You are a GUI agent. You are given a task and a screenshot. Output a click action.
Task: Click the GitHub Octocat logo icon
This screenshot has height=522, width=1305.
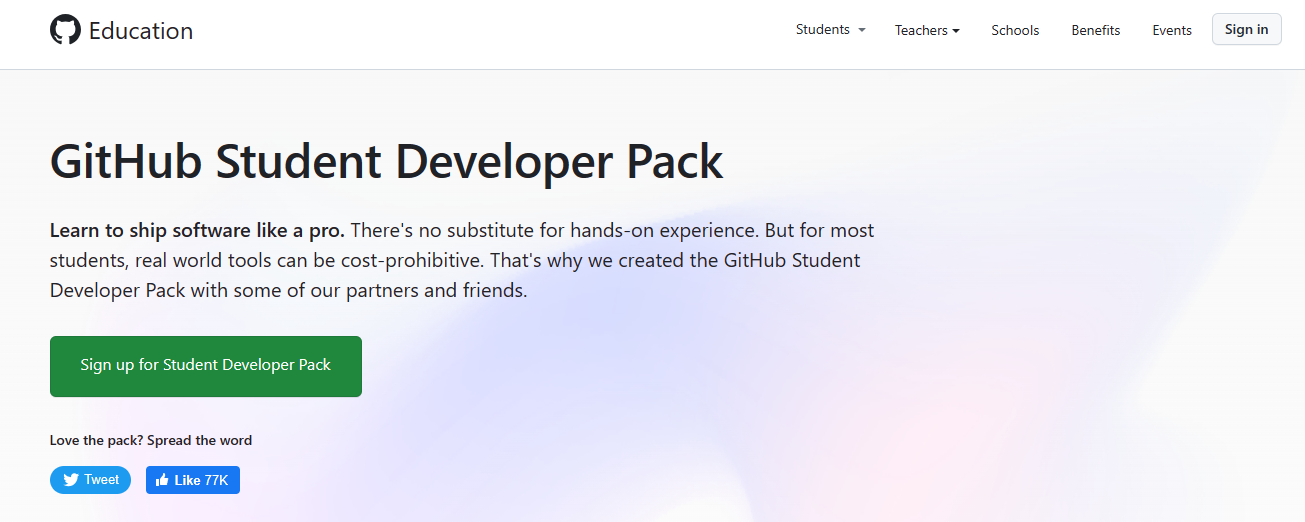65,30
